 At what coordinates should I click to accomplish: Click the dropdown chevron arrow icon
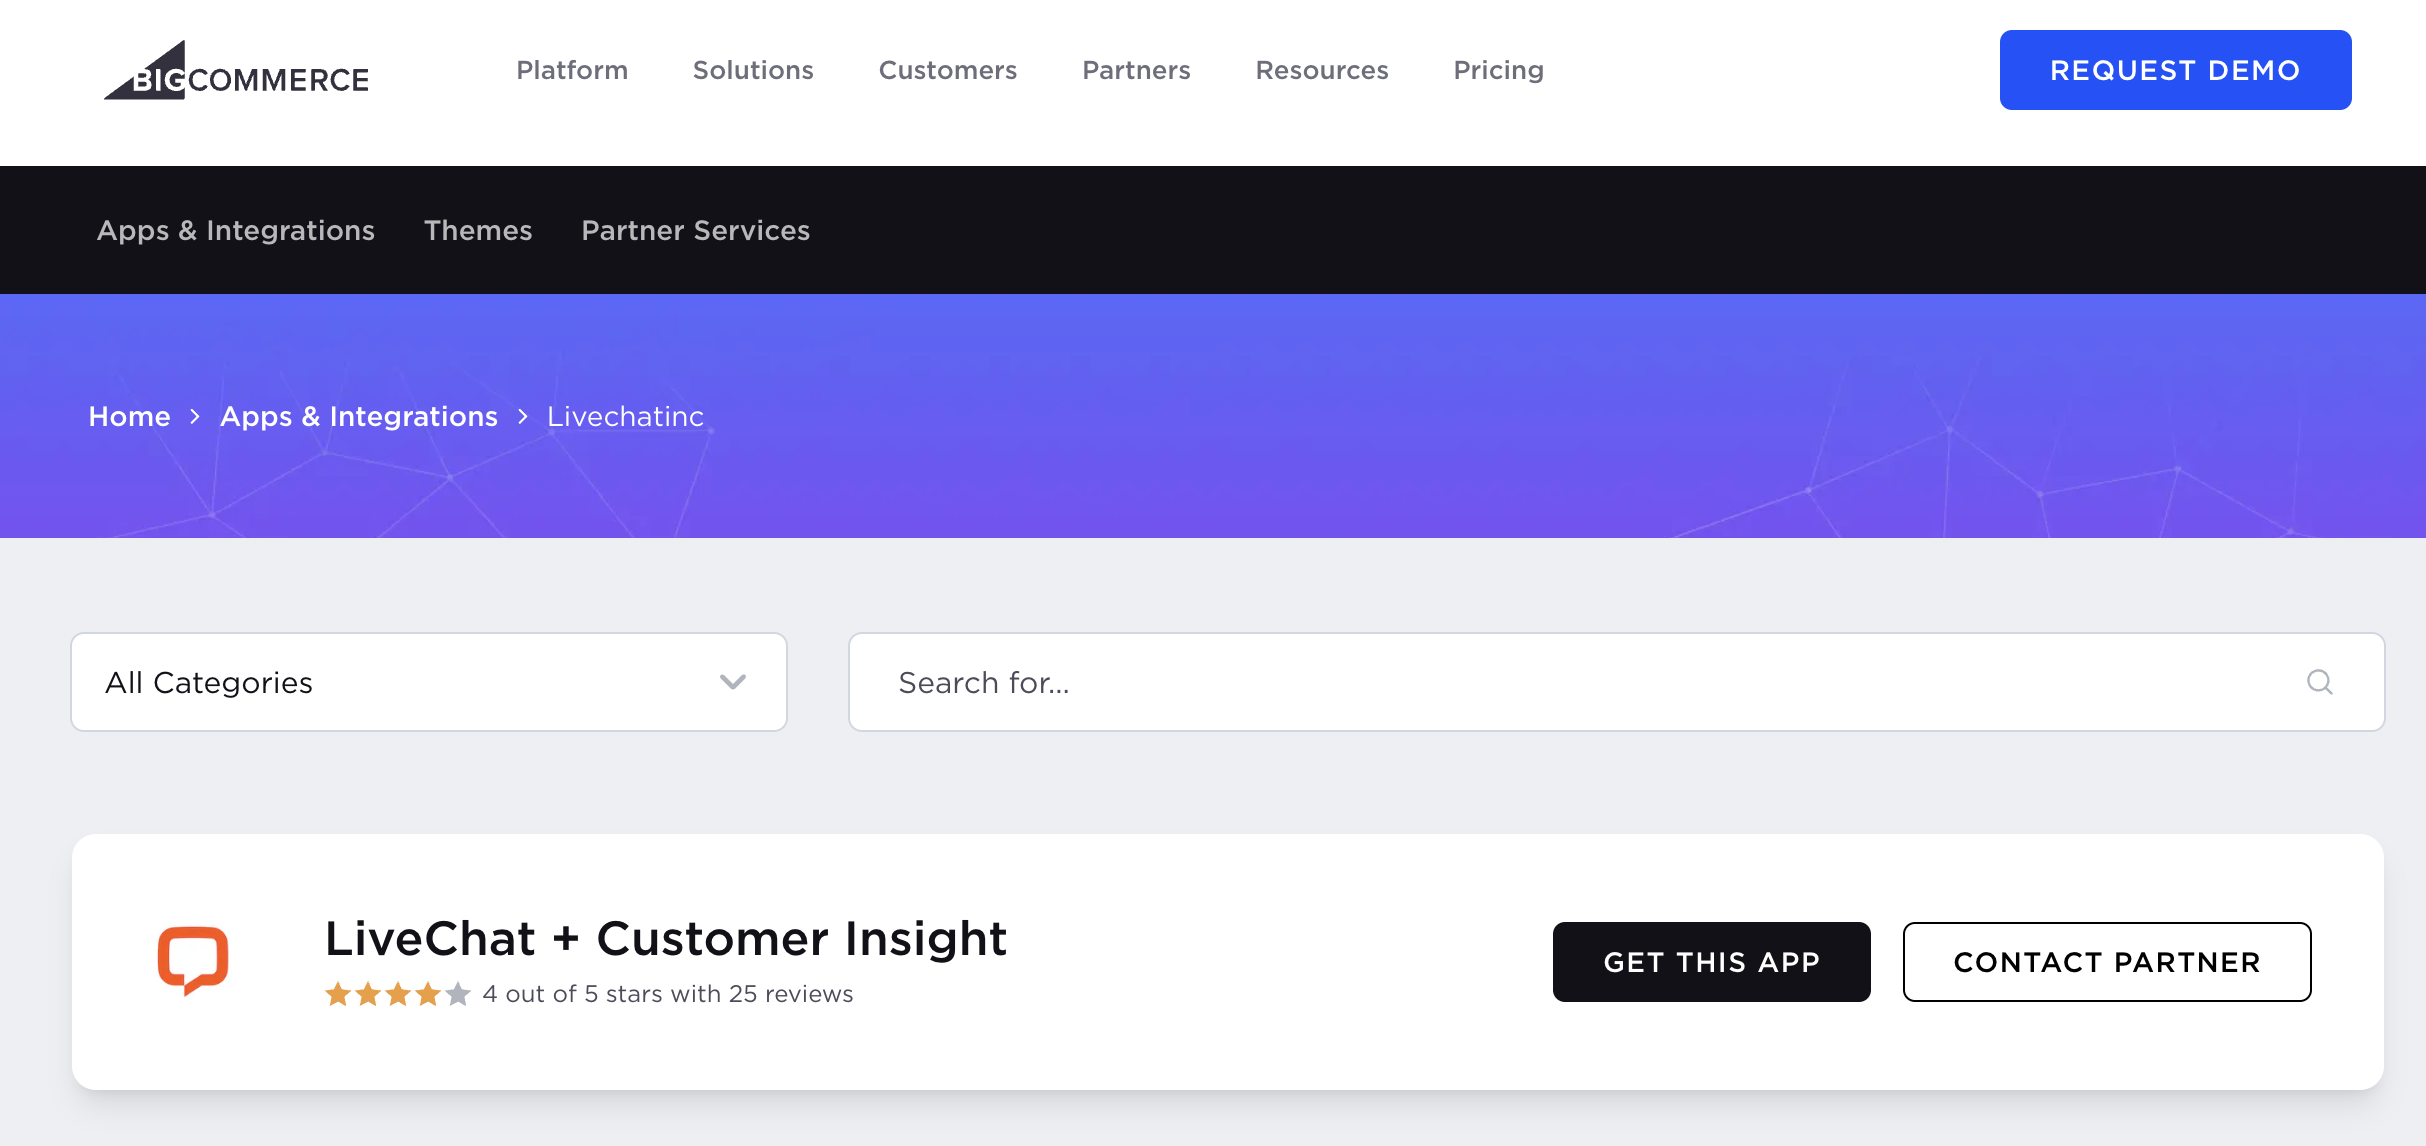tap(732, 682)
